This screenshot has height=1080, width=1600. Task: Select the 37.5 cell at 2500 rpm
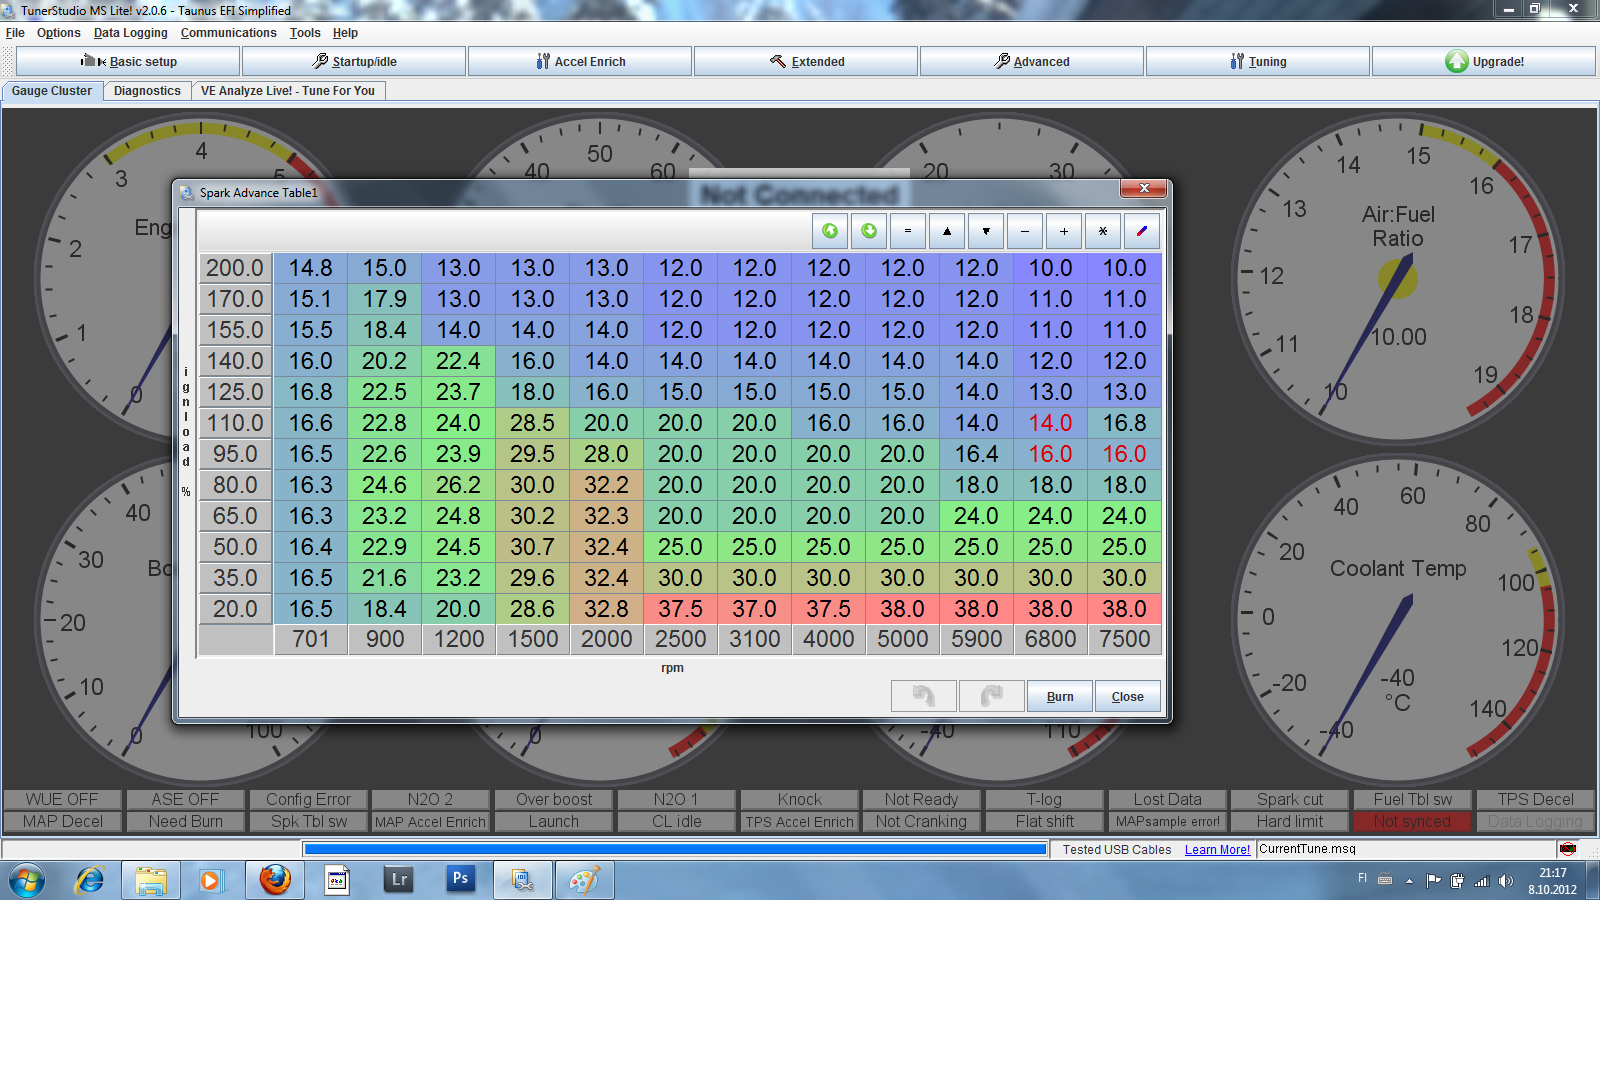pos(680,609)
